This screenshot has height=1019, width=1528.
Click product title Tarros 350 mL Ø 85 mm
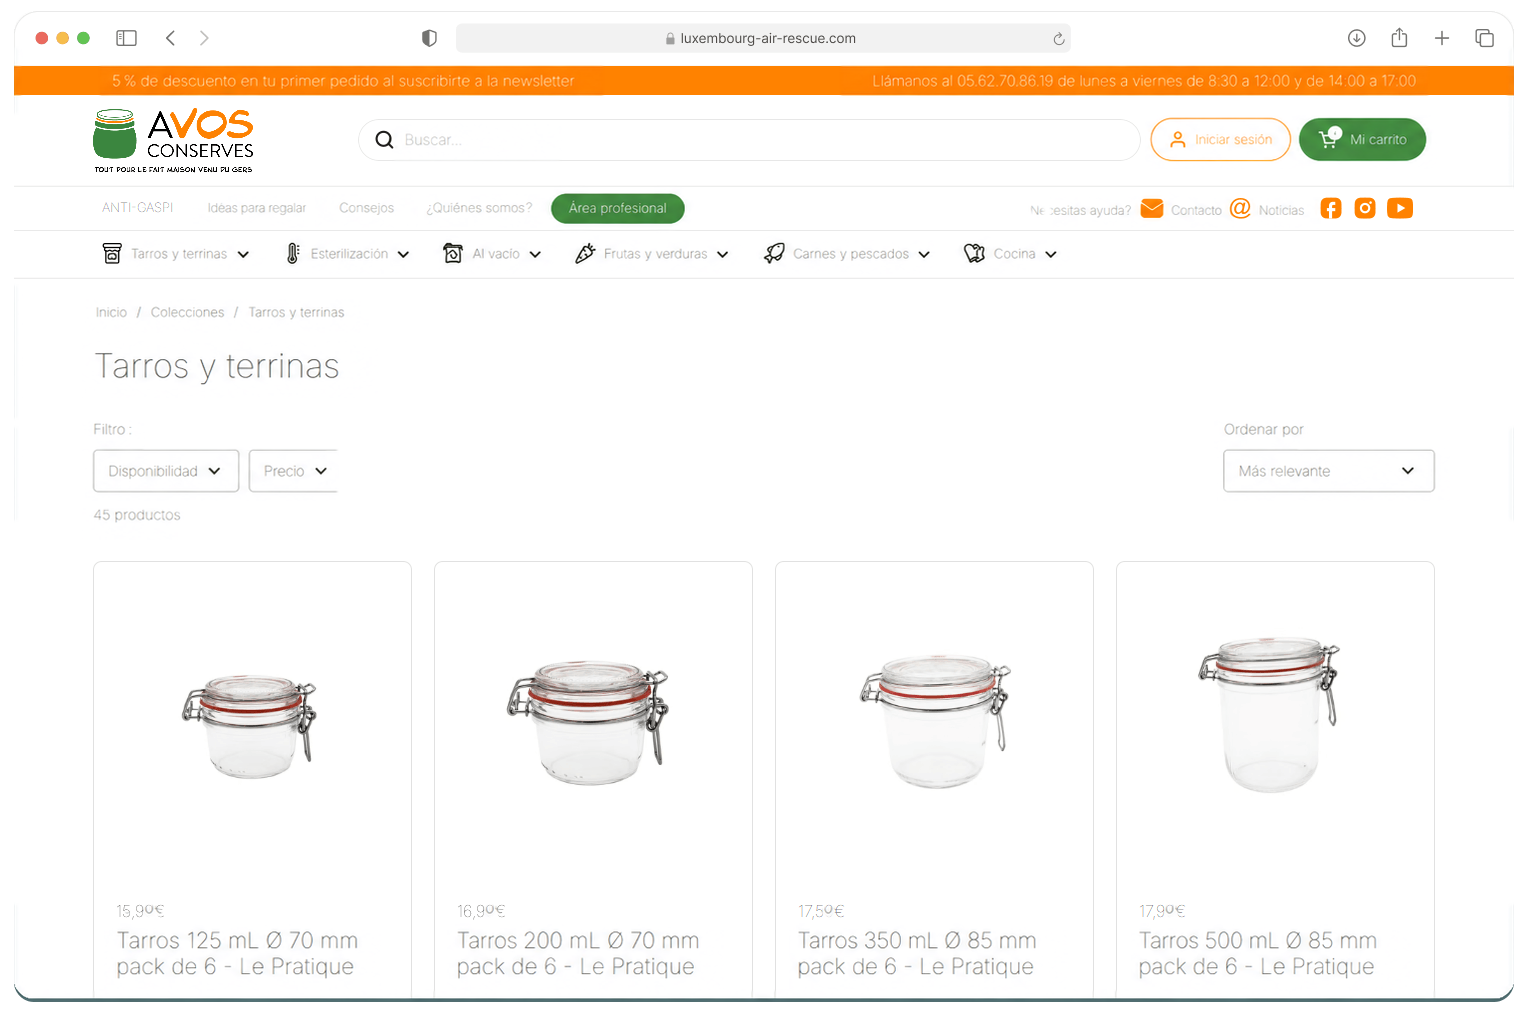tap(917, 953)
